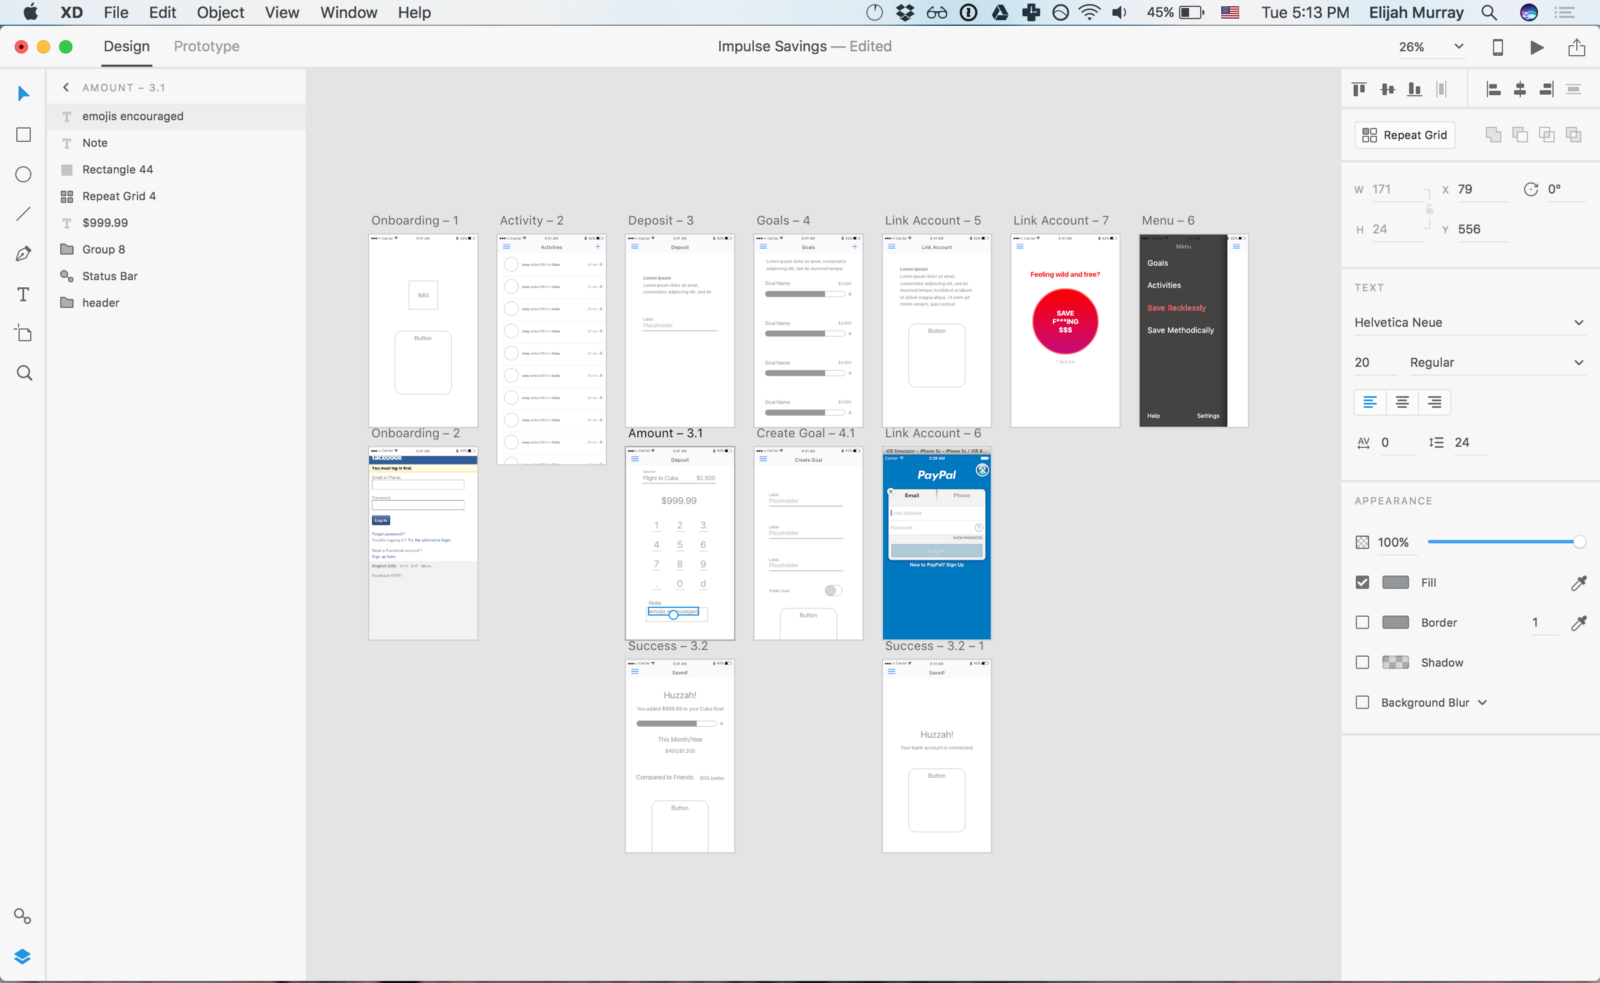1600x983 pixels.
Task: Align selection to top edge
Action: point(1359,89)
